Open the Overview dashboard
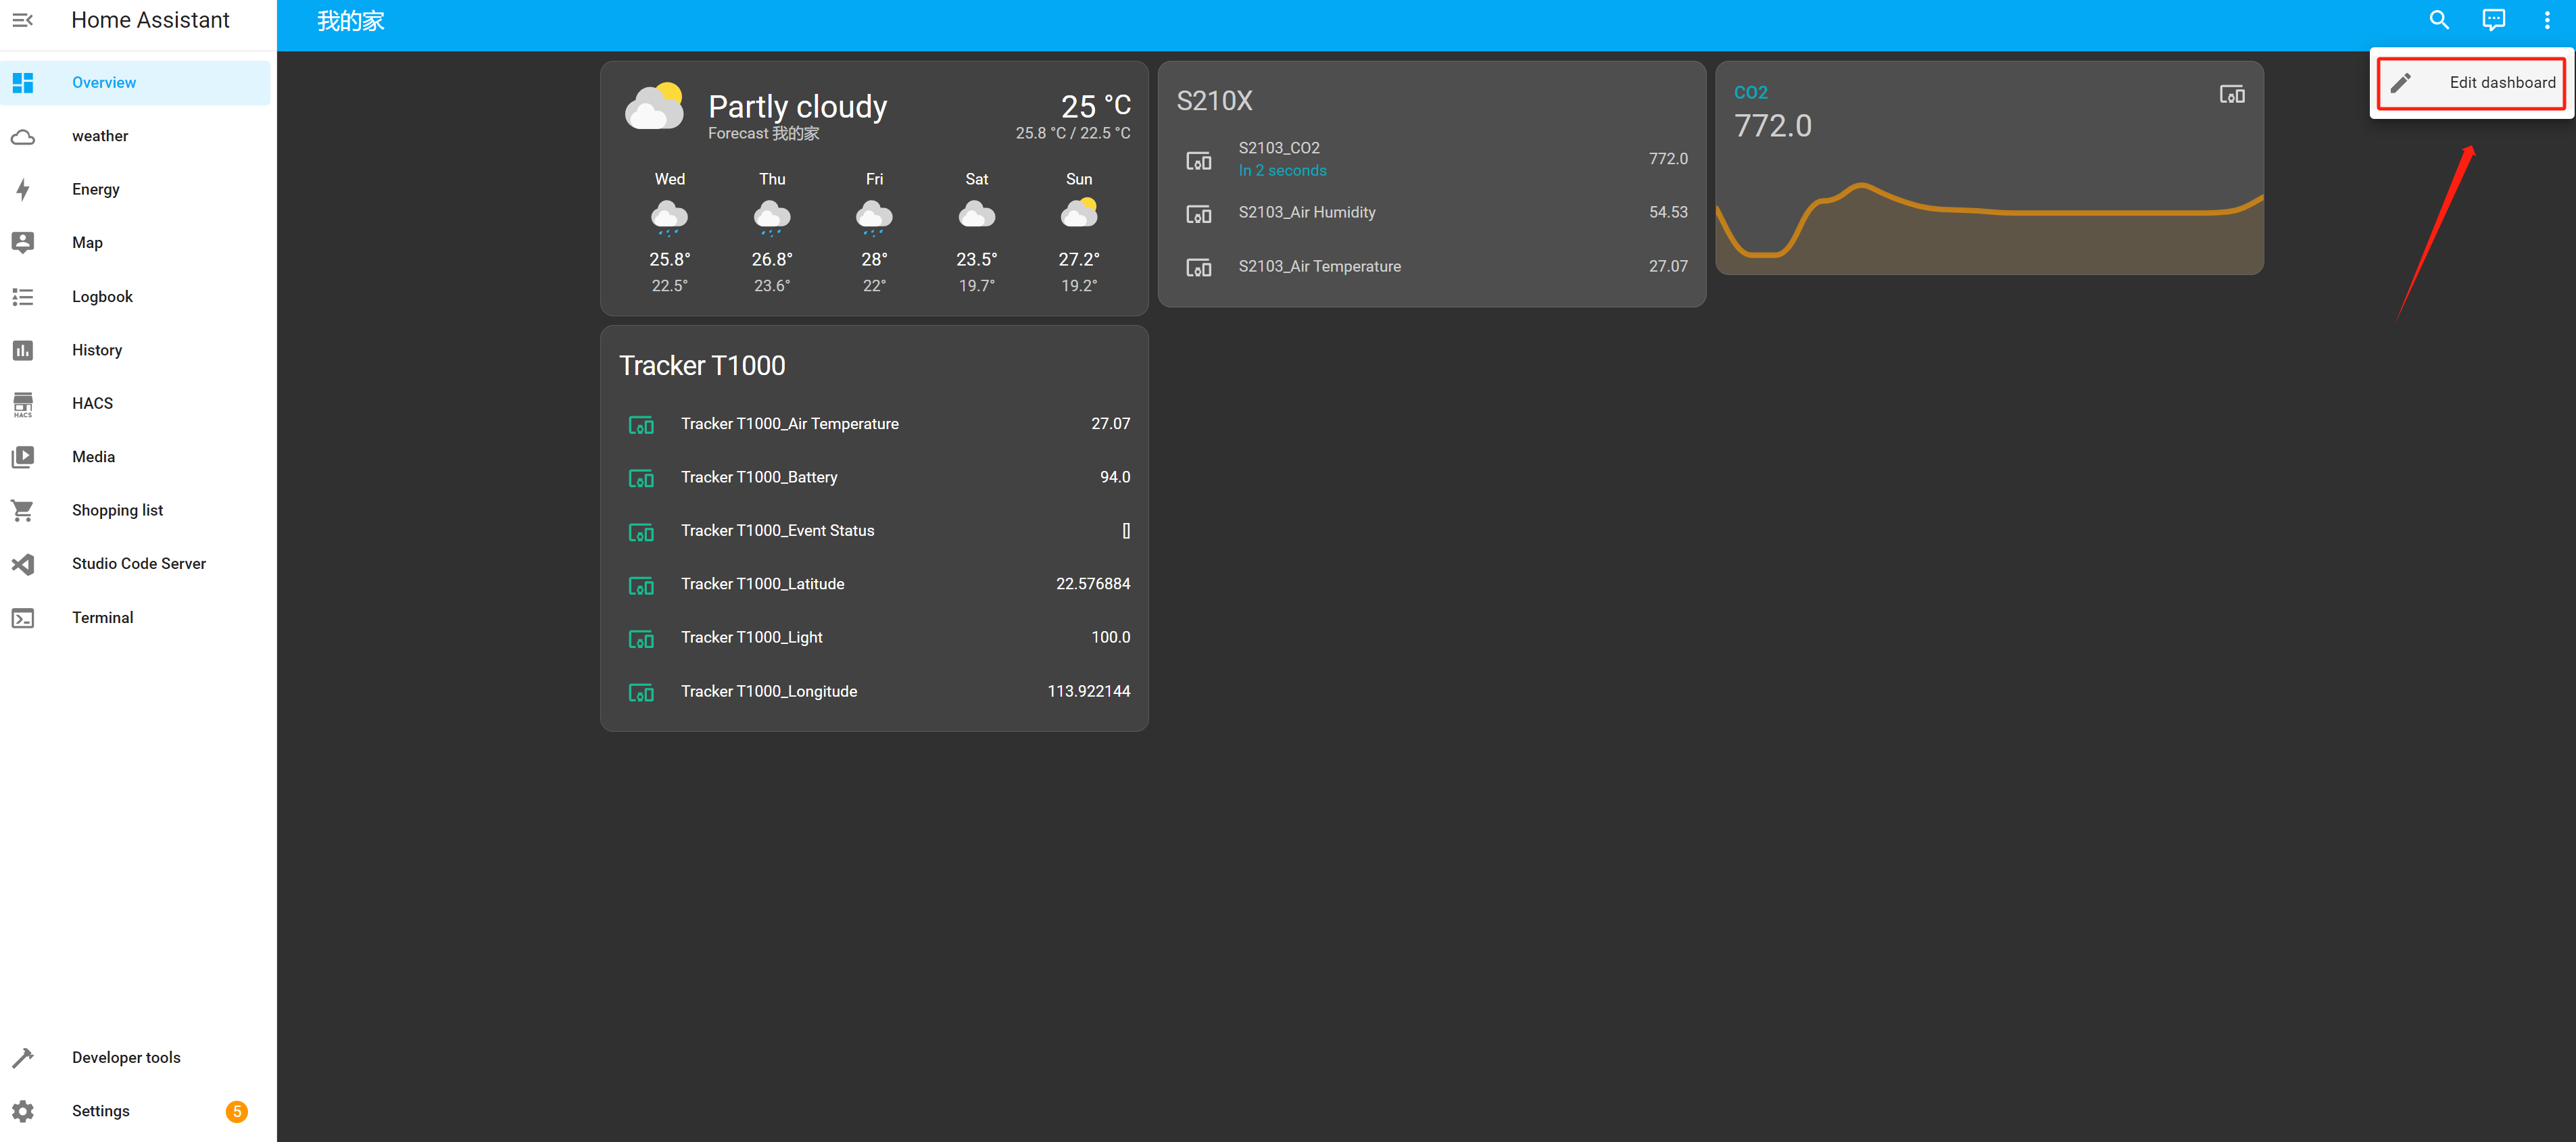 136,83
